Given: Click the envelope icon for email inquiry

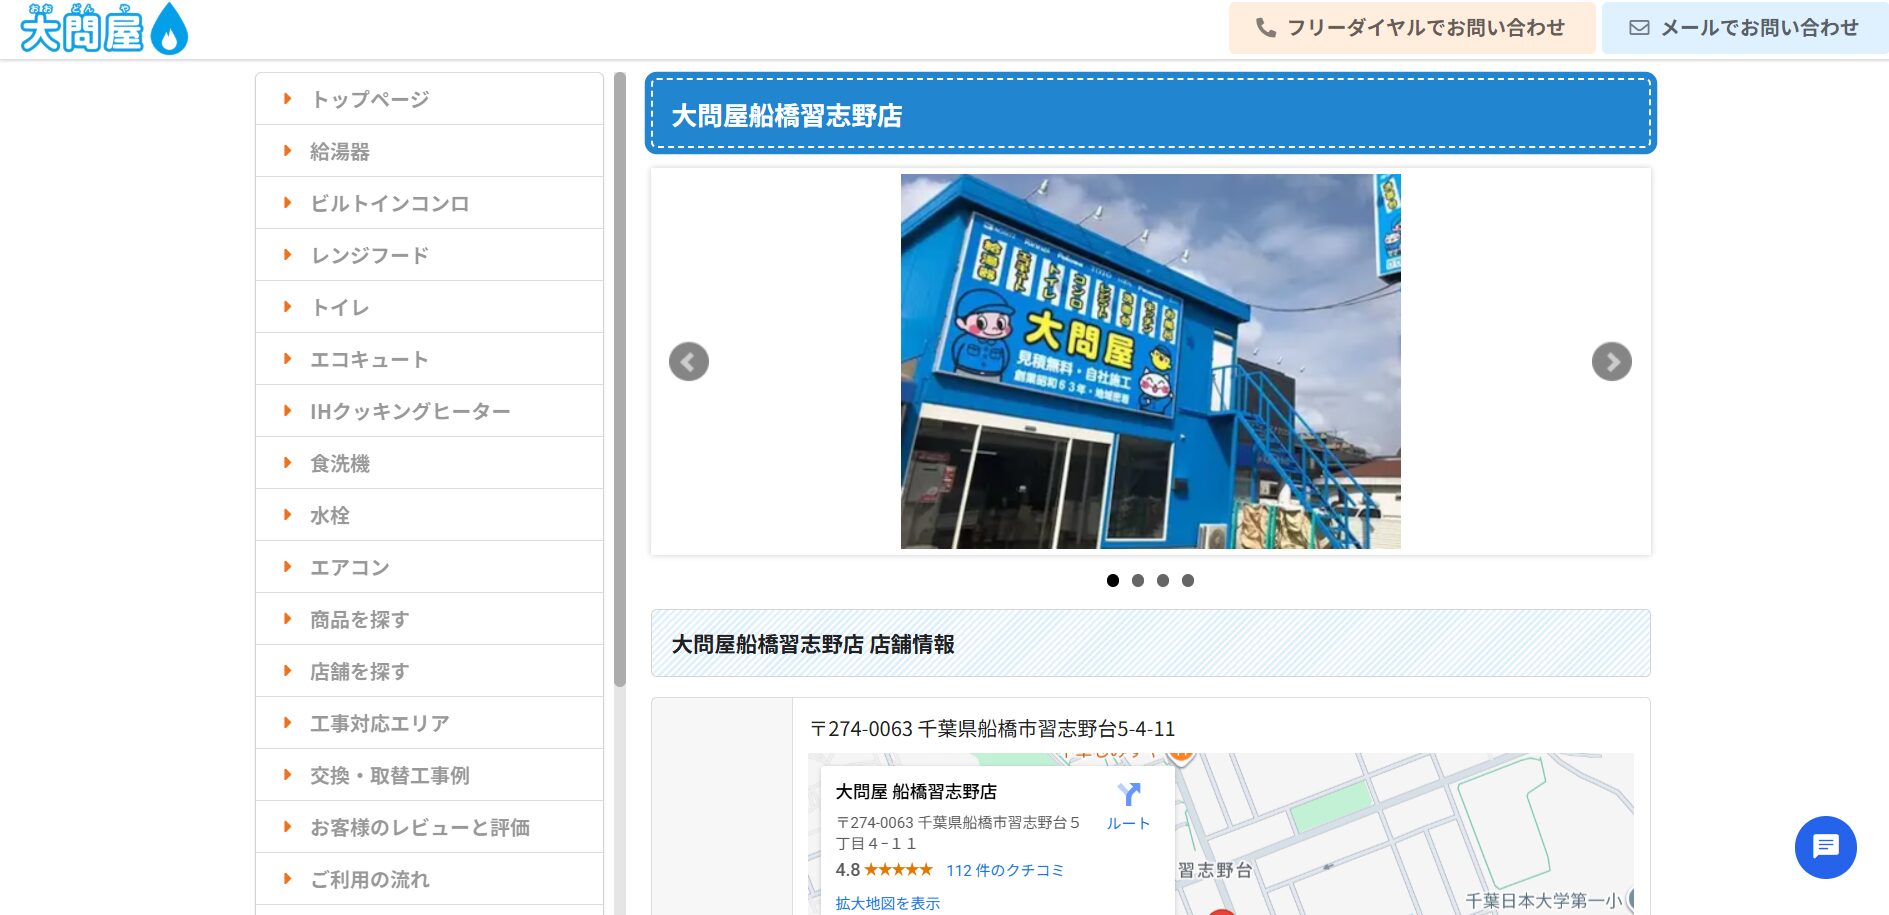Looking at the screenshot, I should point(1639,28).
